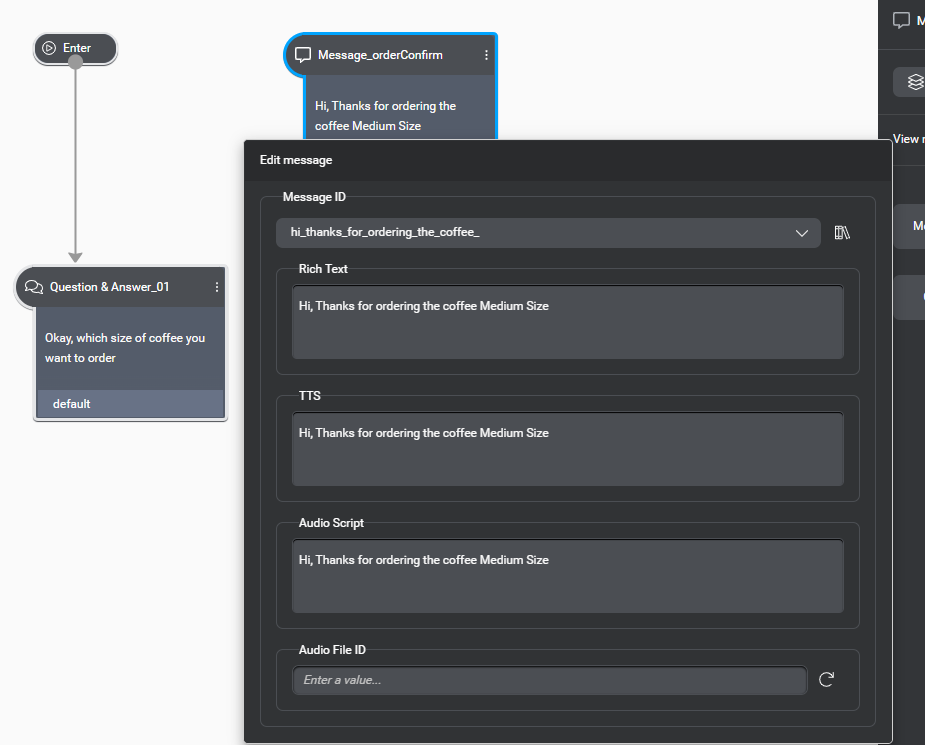Expand the Message ID dropdown chevron

(x=801, y=233)
